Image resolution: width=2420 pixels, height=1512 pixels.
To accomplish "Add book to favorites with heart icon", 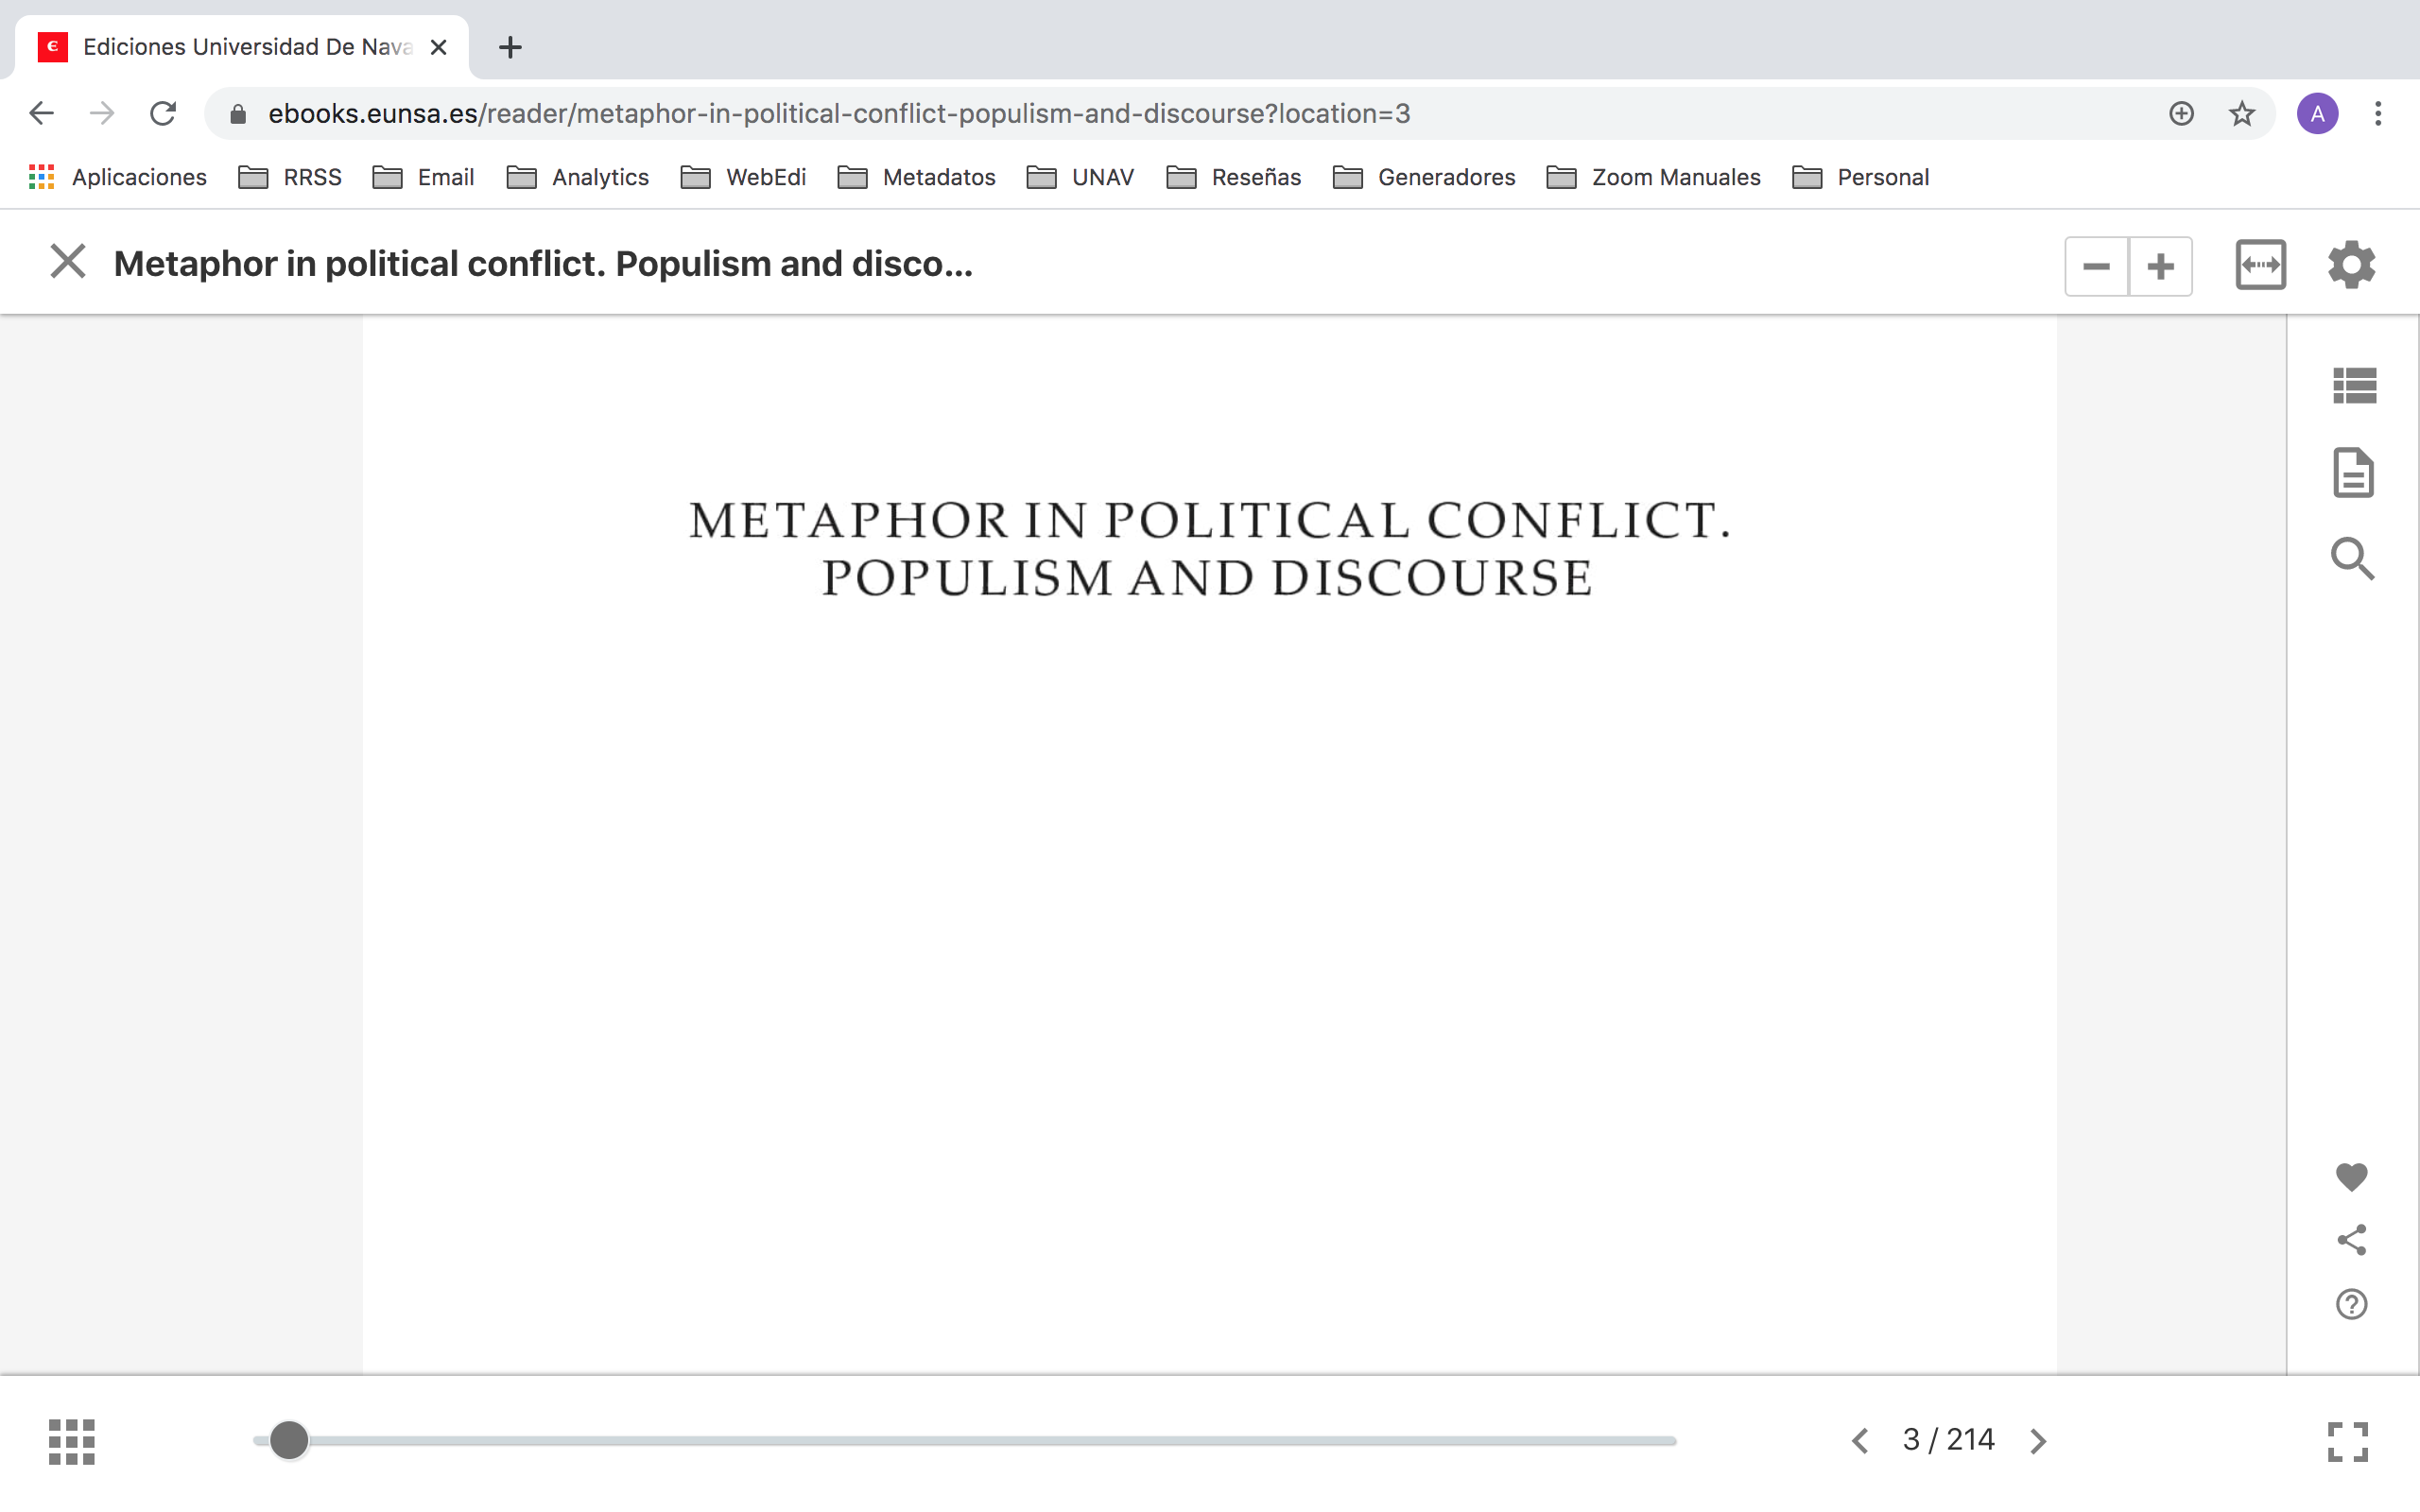I will click(x=2351, y=1176).
